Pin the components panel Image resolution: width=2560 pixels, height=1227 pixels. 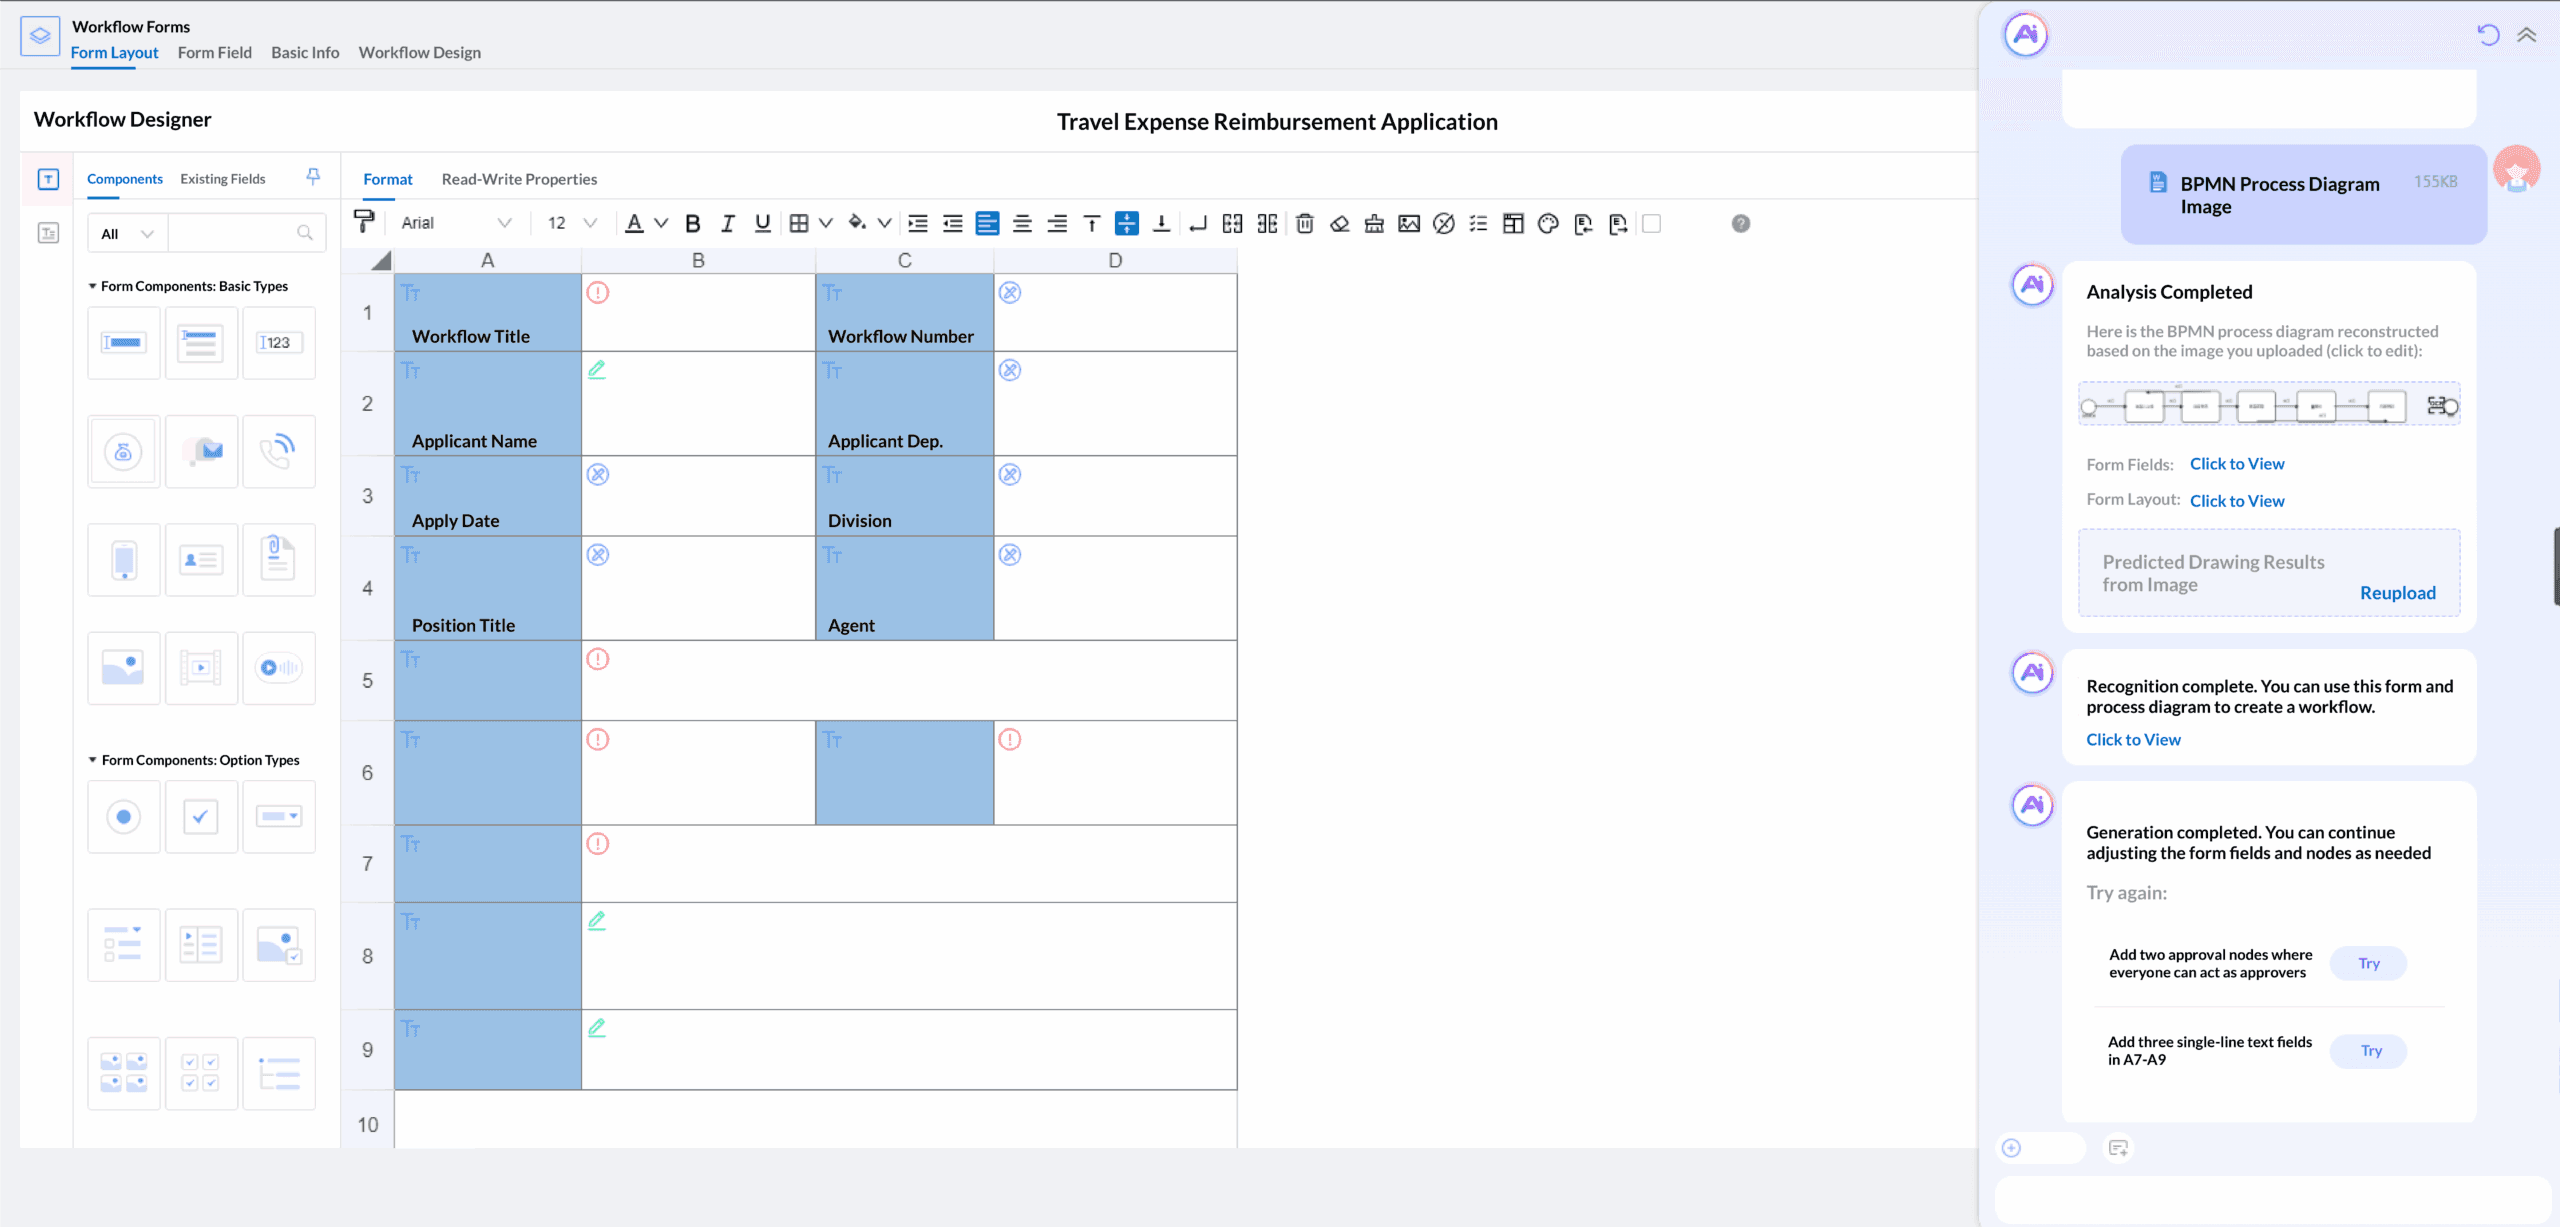[x=313, y=177]
